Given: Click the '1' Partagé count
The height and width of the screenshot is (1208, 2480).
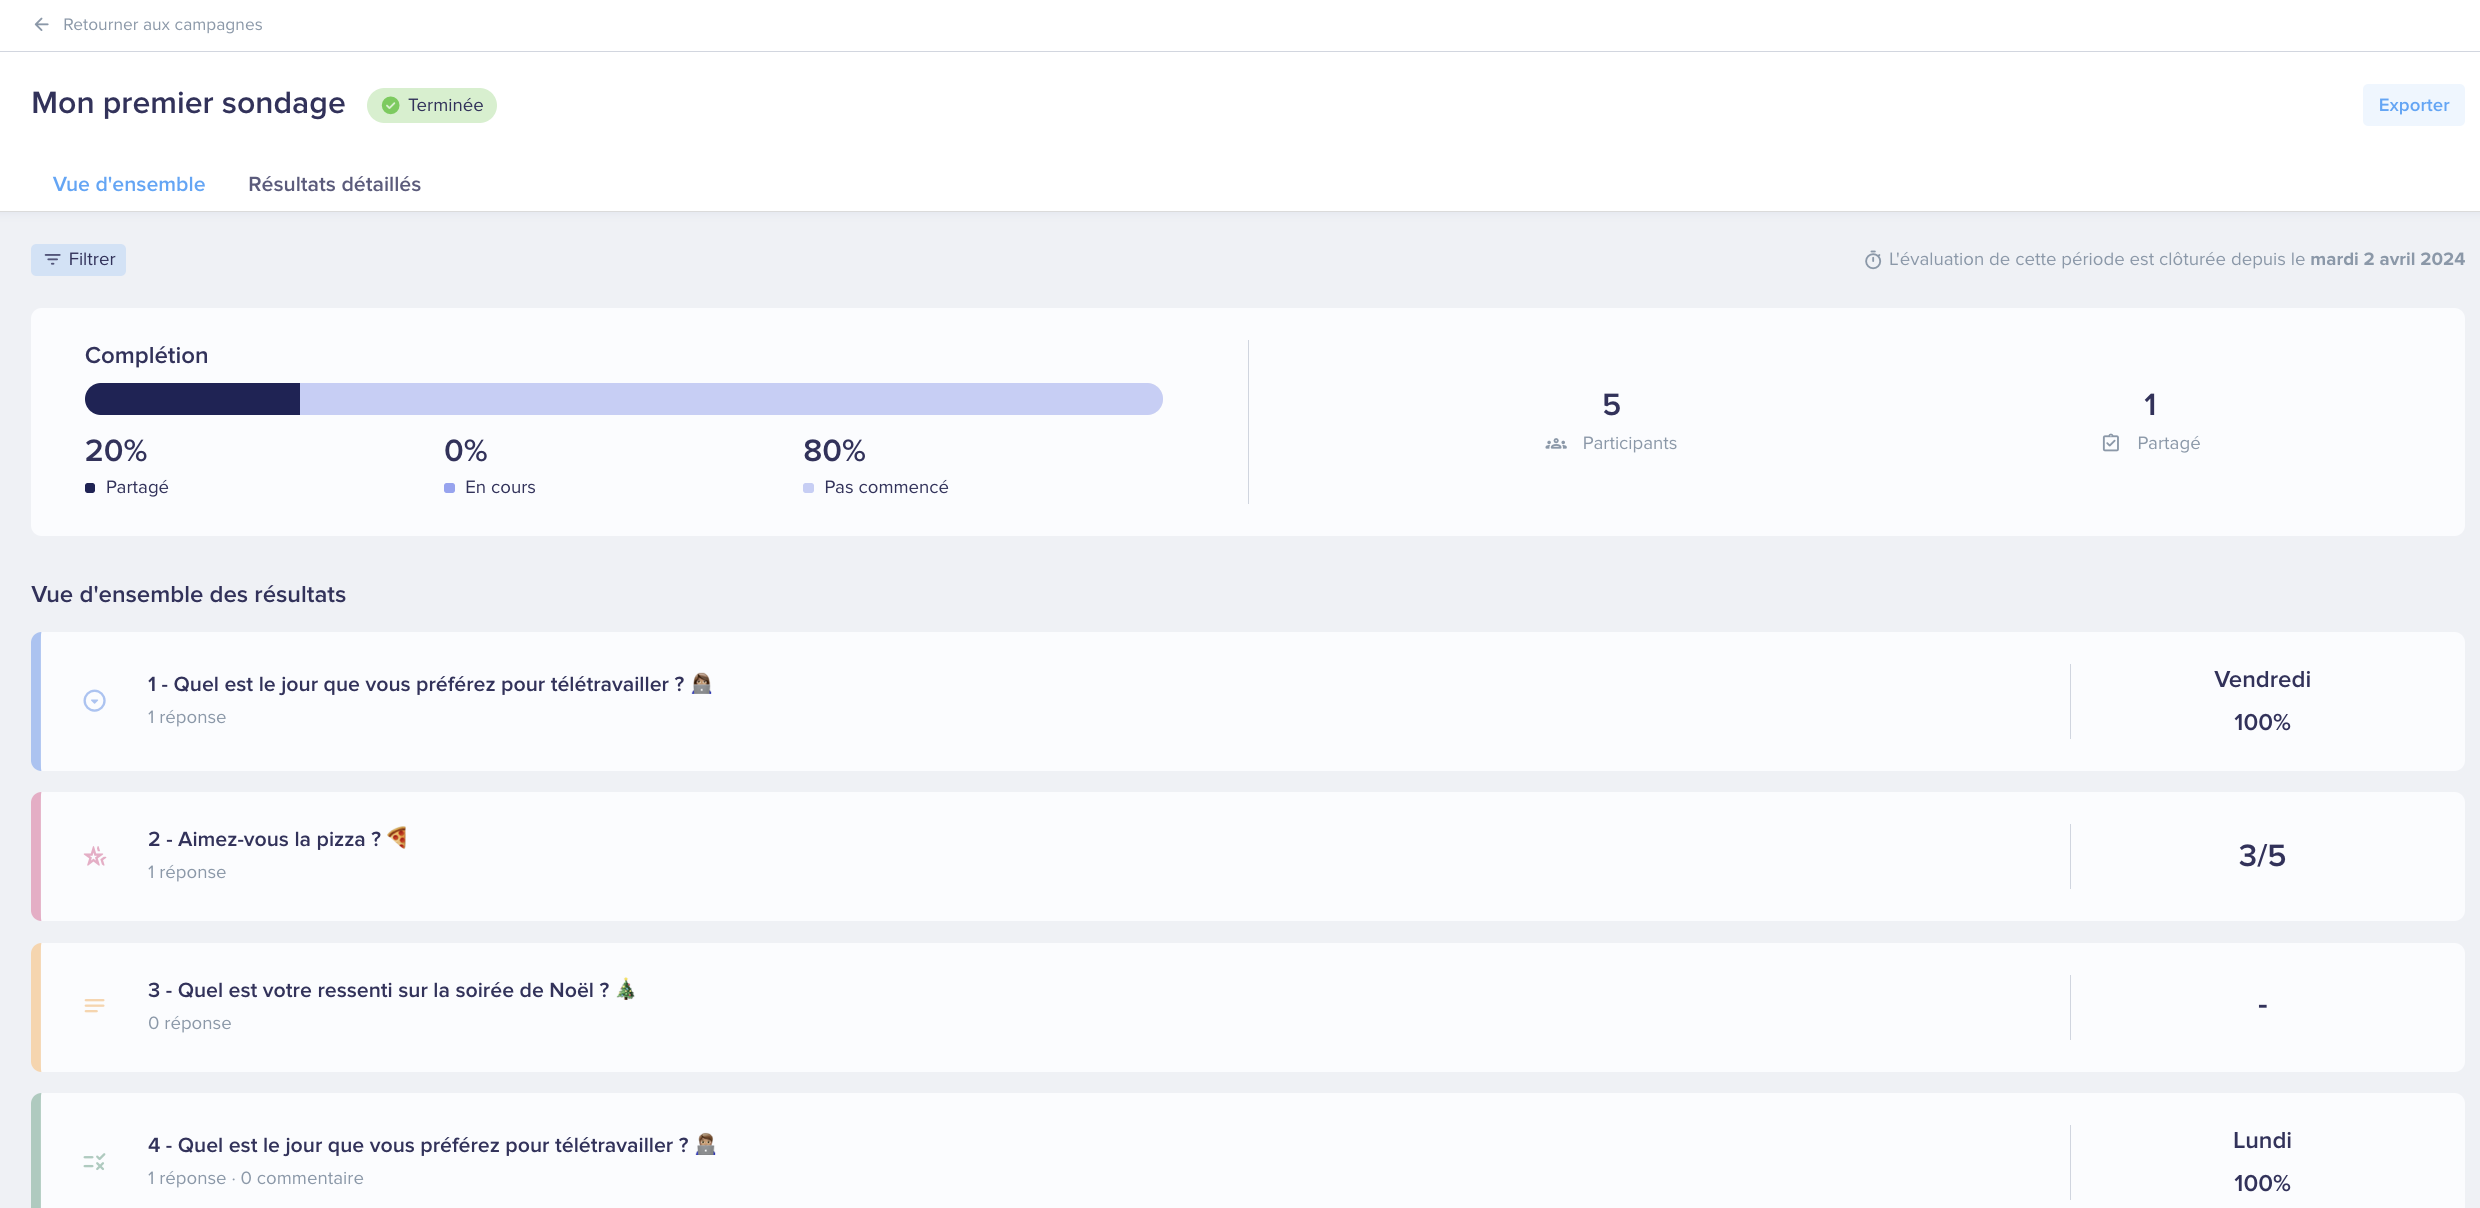Looking at the screenshot, I should coord(2150,405).
